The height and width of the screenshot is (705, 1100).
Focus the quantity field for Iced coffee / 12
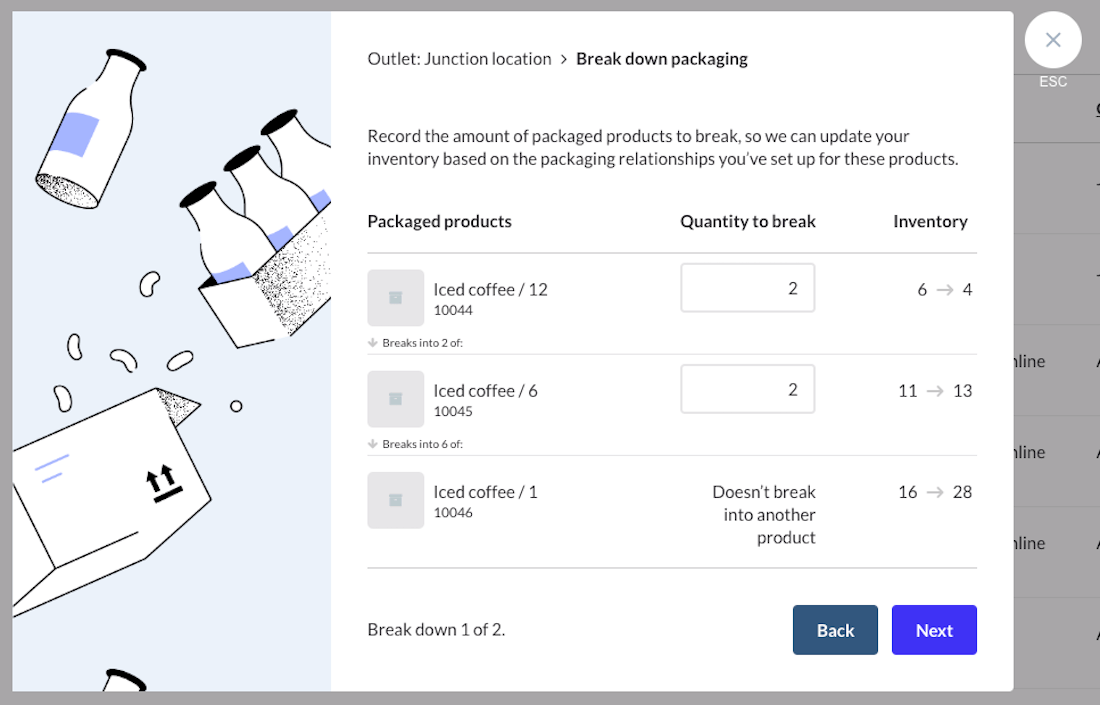747,288
